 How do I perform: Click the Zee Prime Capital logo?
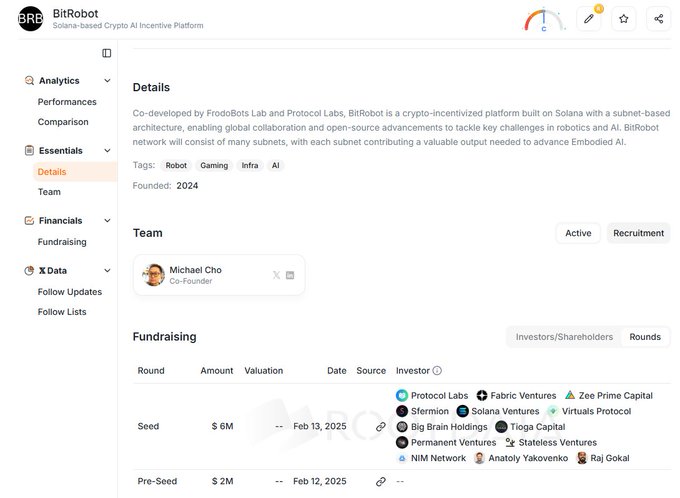[570, 395]
